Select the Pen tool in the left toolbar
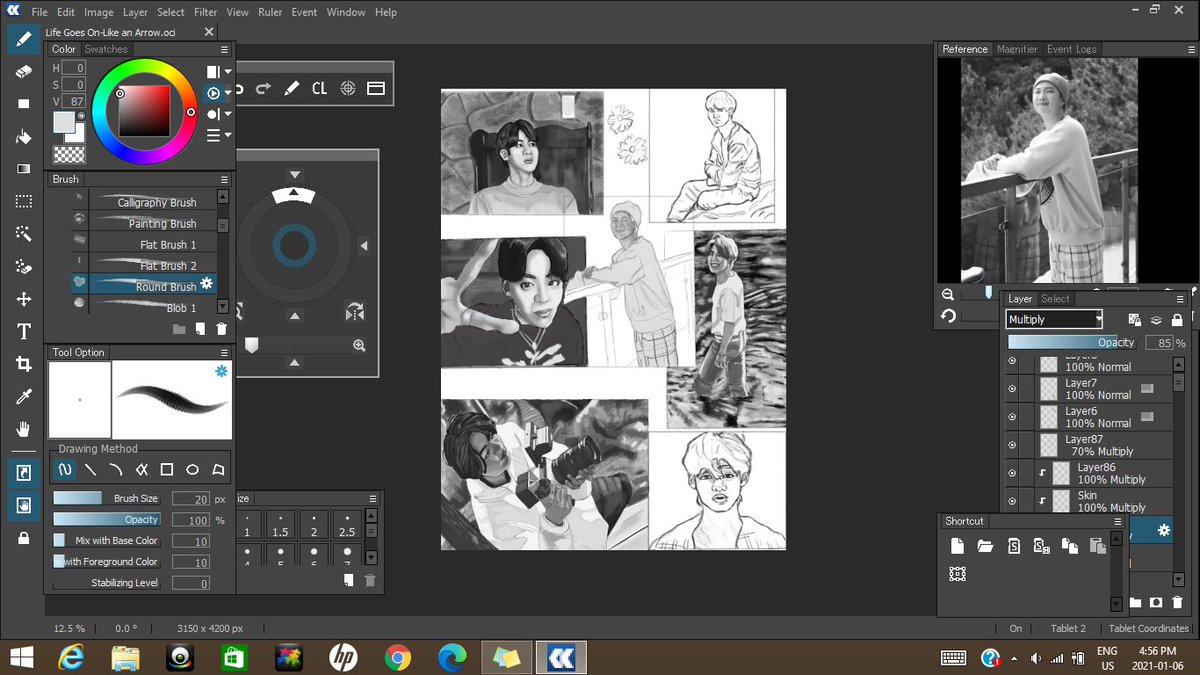Image resolution: width=1200 pixels, height=675 pixels. [x=23, y=39]
